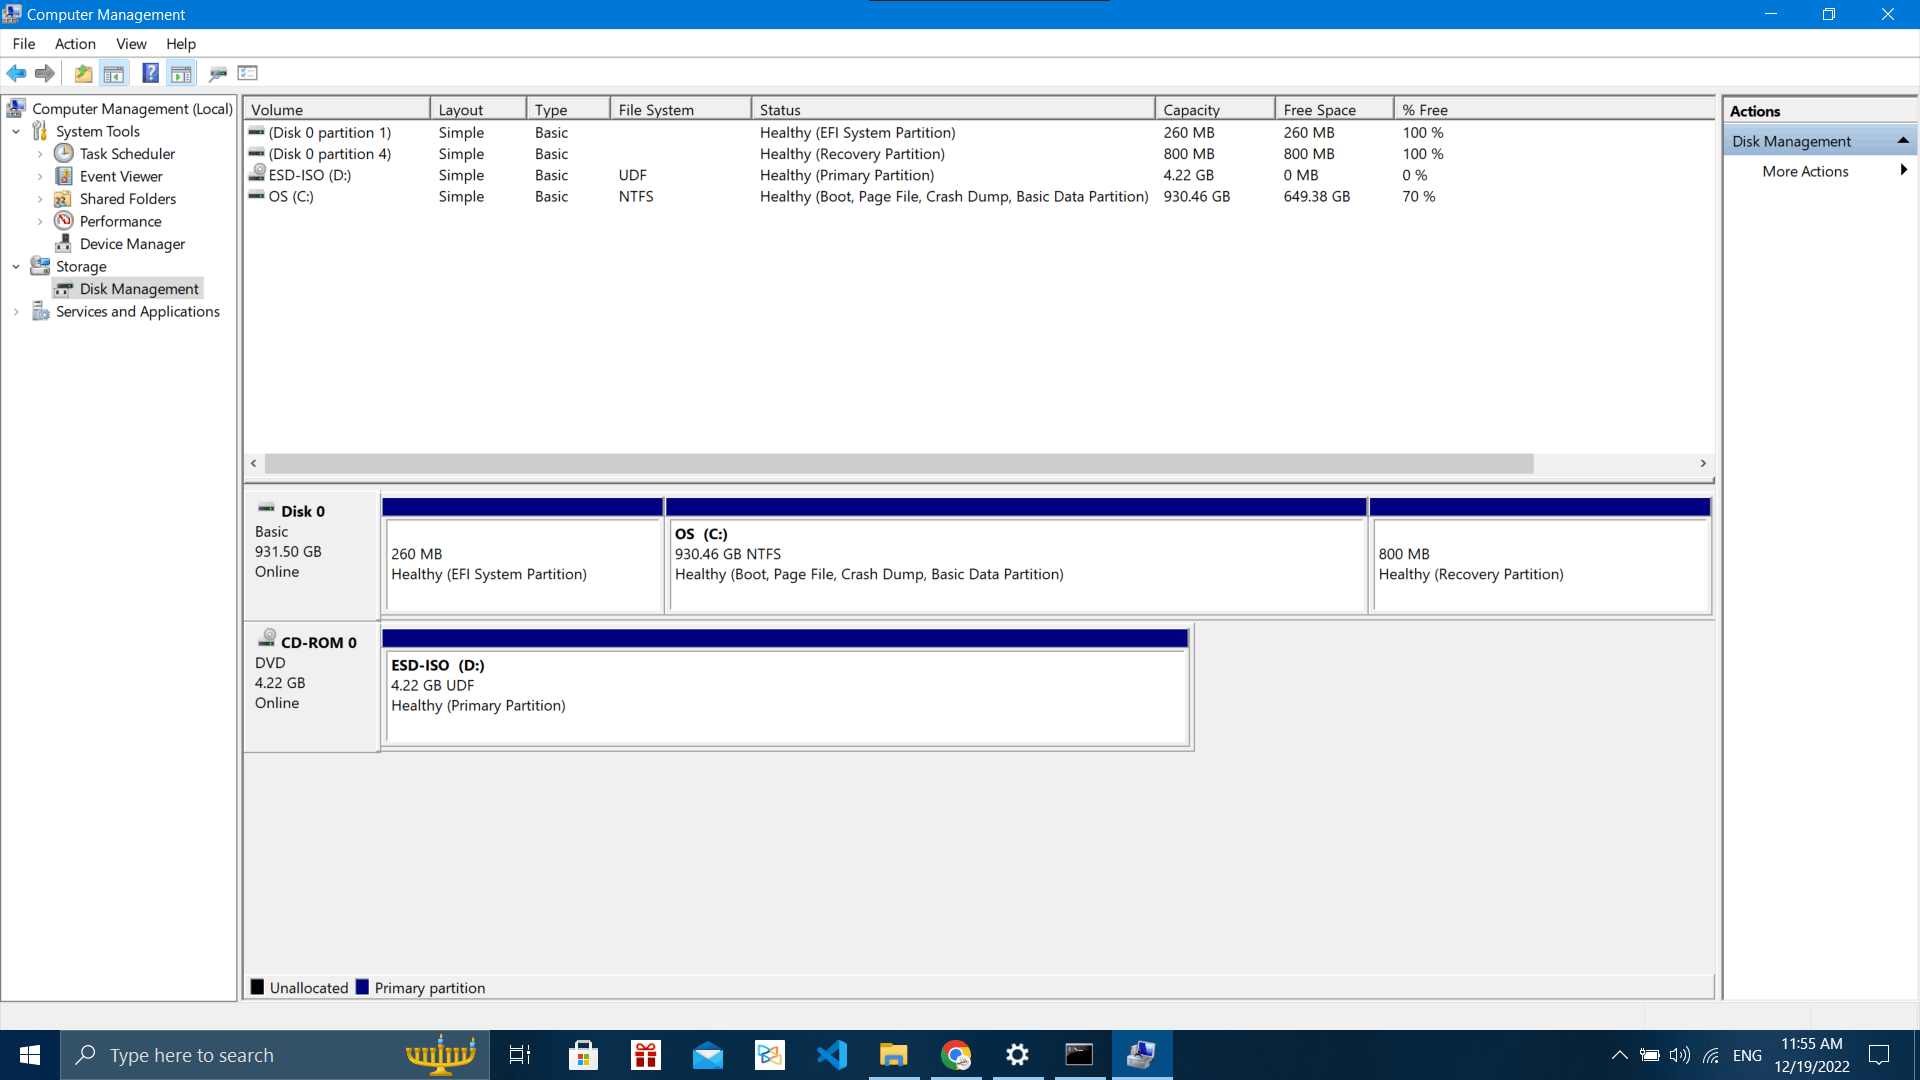Open the View menu
Image resolution: width=1920 pixels, height=1080 pixels.
pos(131,44)
